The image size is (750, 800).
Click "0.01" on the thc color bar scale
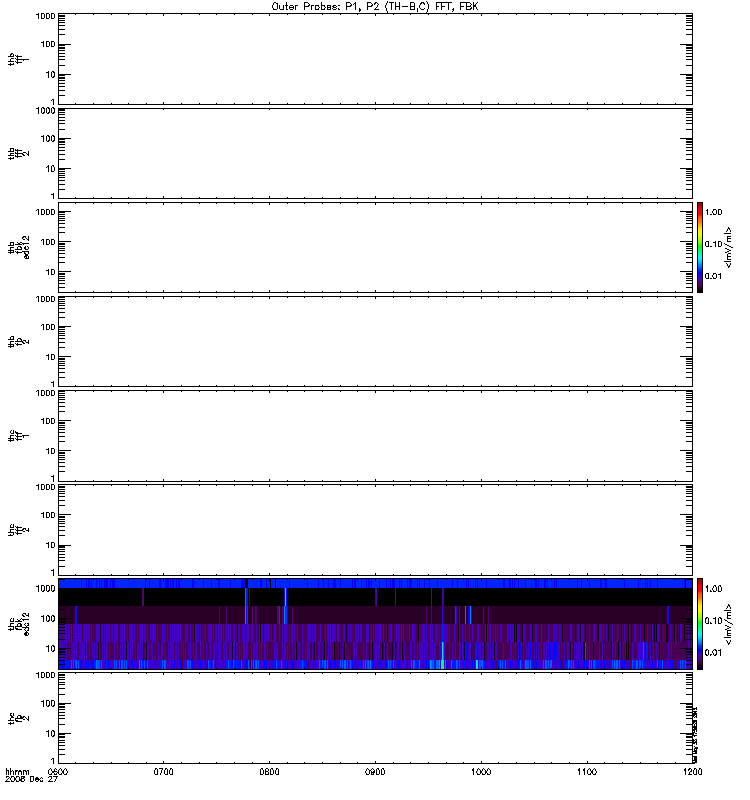(713, 653)
